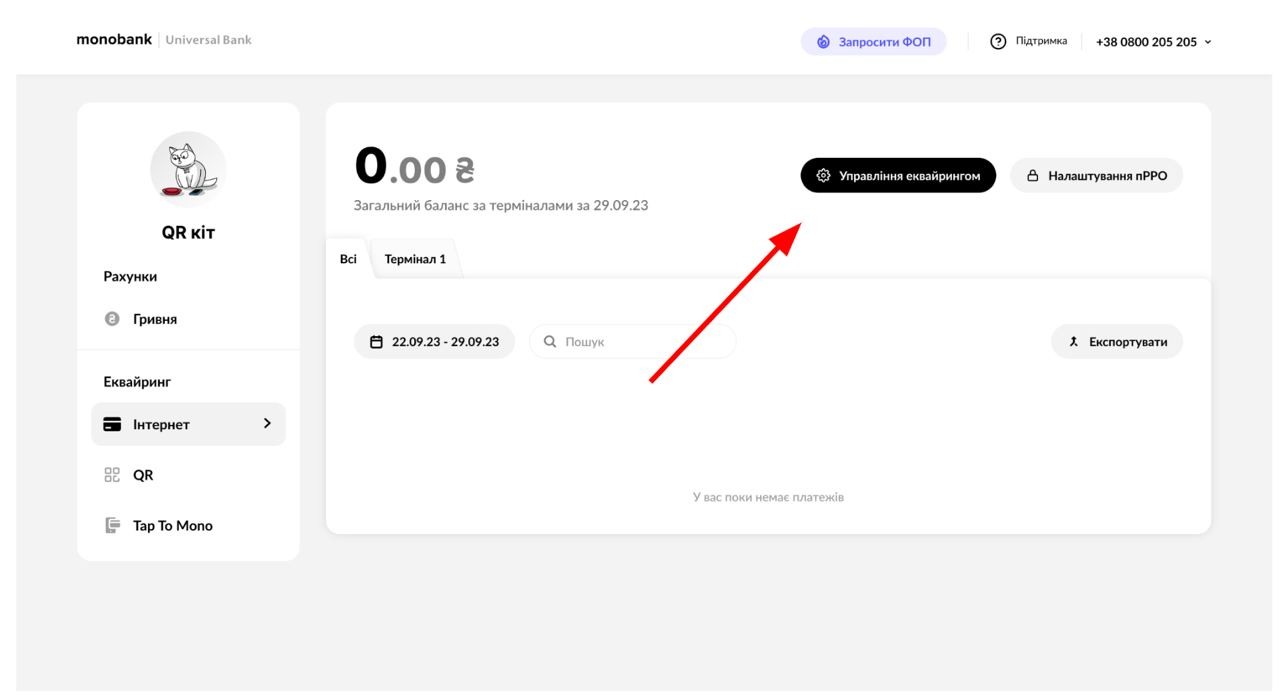Viewport: 1280px width, 696px height.
Task: Expand Інтернет acquiring chevron
Action: (267, 424)
